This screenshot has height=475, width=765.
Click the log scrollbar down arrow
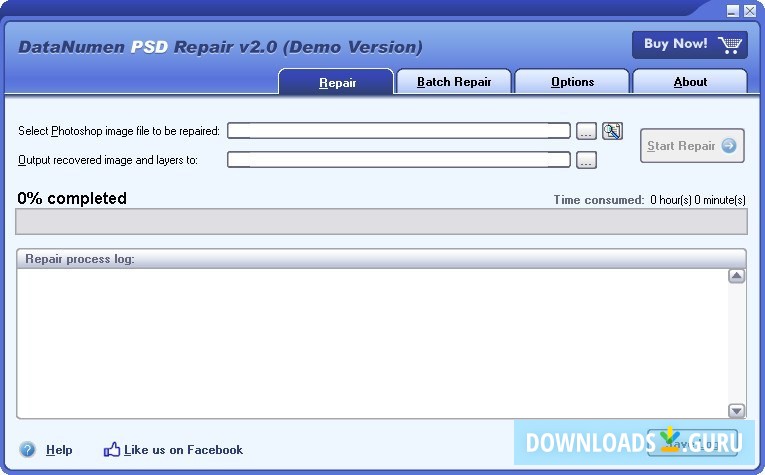[x=736, y=411]
